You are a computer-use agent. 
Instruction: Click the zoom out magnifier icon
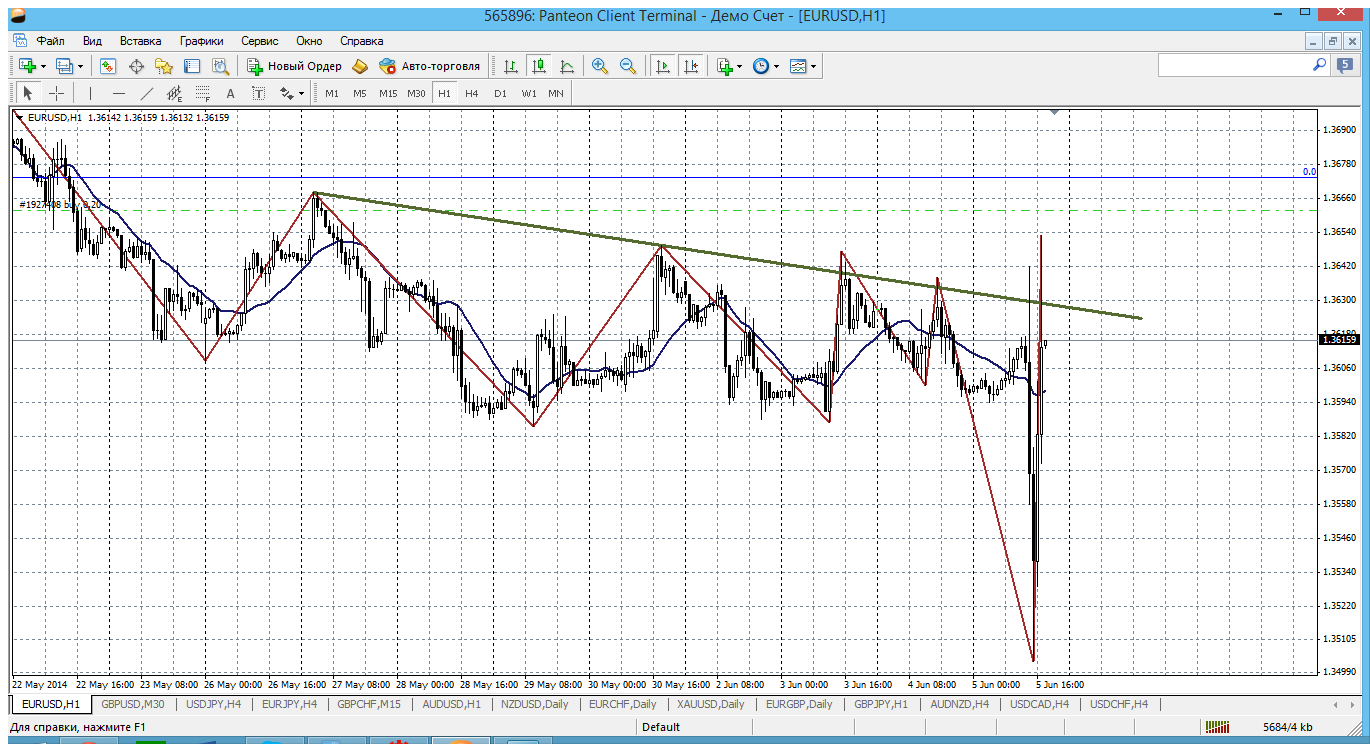click(628, 66)
